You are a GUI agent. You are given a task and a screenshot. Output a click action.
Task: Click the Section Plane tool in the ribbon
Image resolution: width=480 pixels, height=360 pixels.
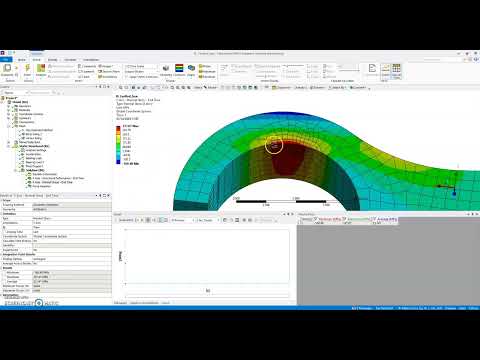point(109,71)
